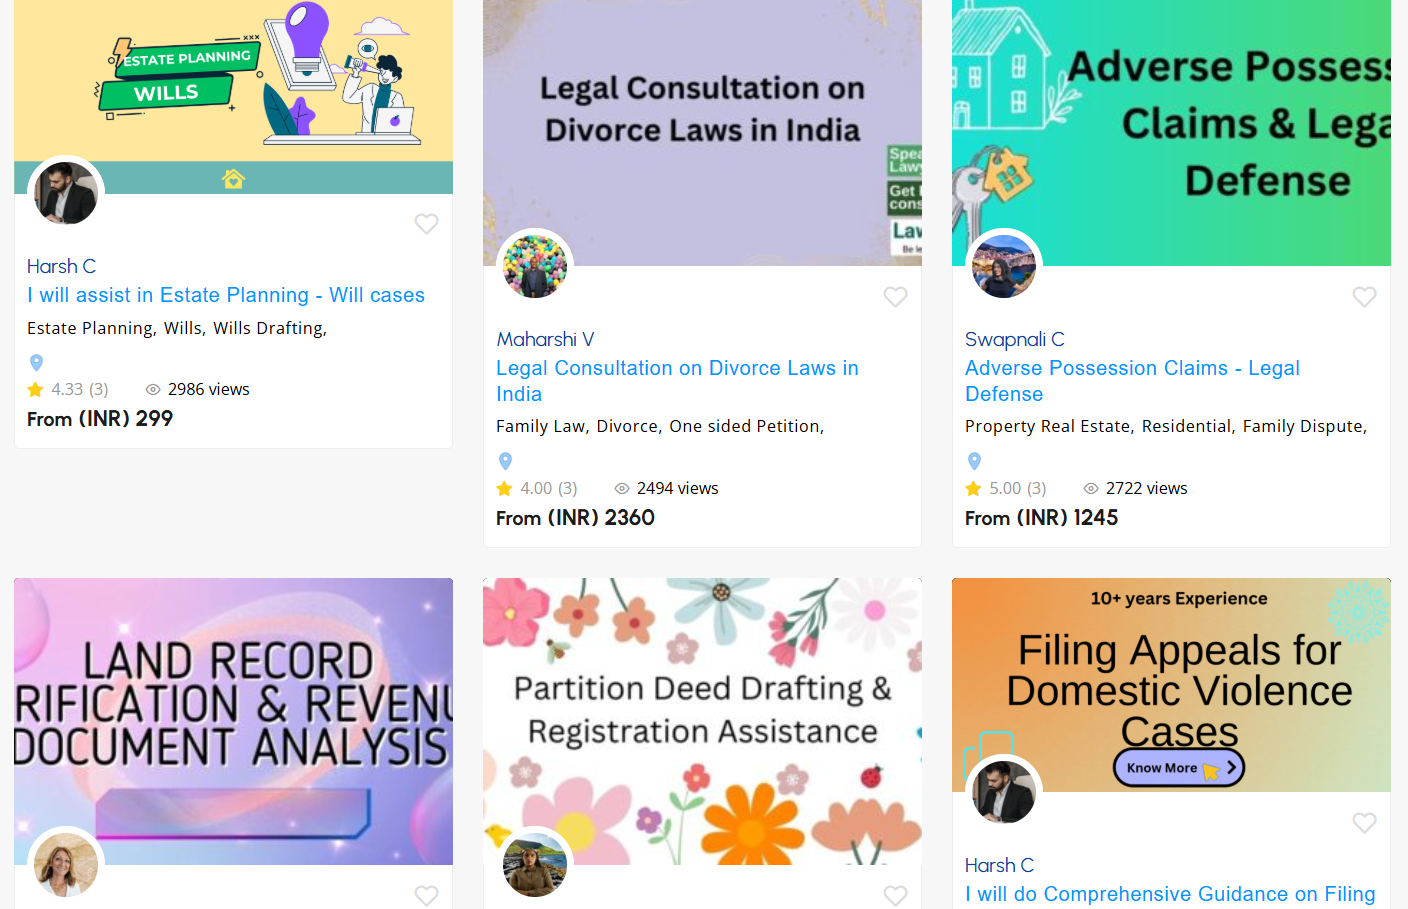Screen dimensions: 1408x909
Task: Click heart icon on Domestic Violence Appeals card
Action: pos(1364,823)
